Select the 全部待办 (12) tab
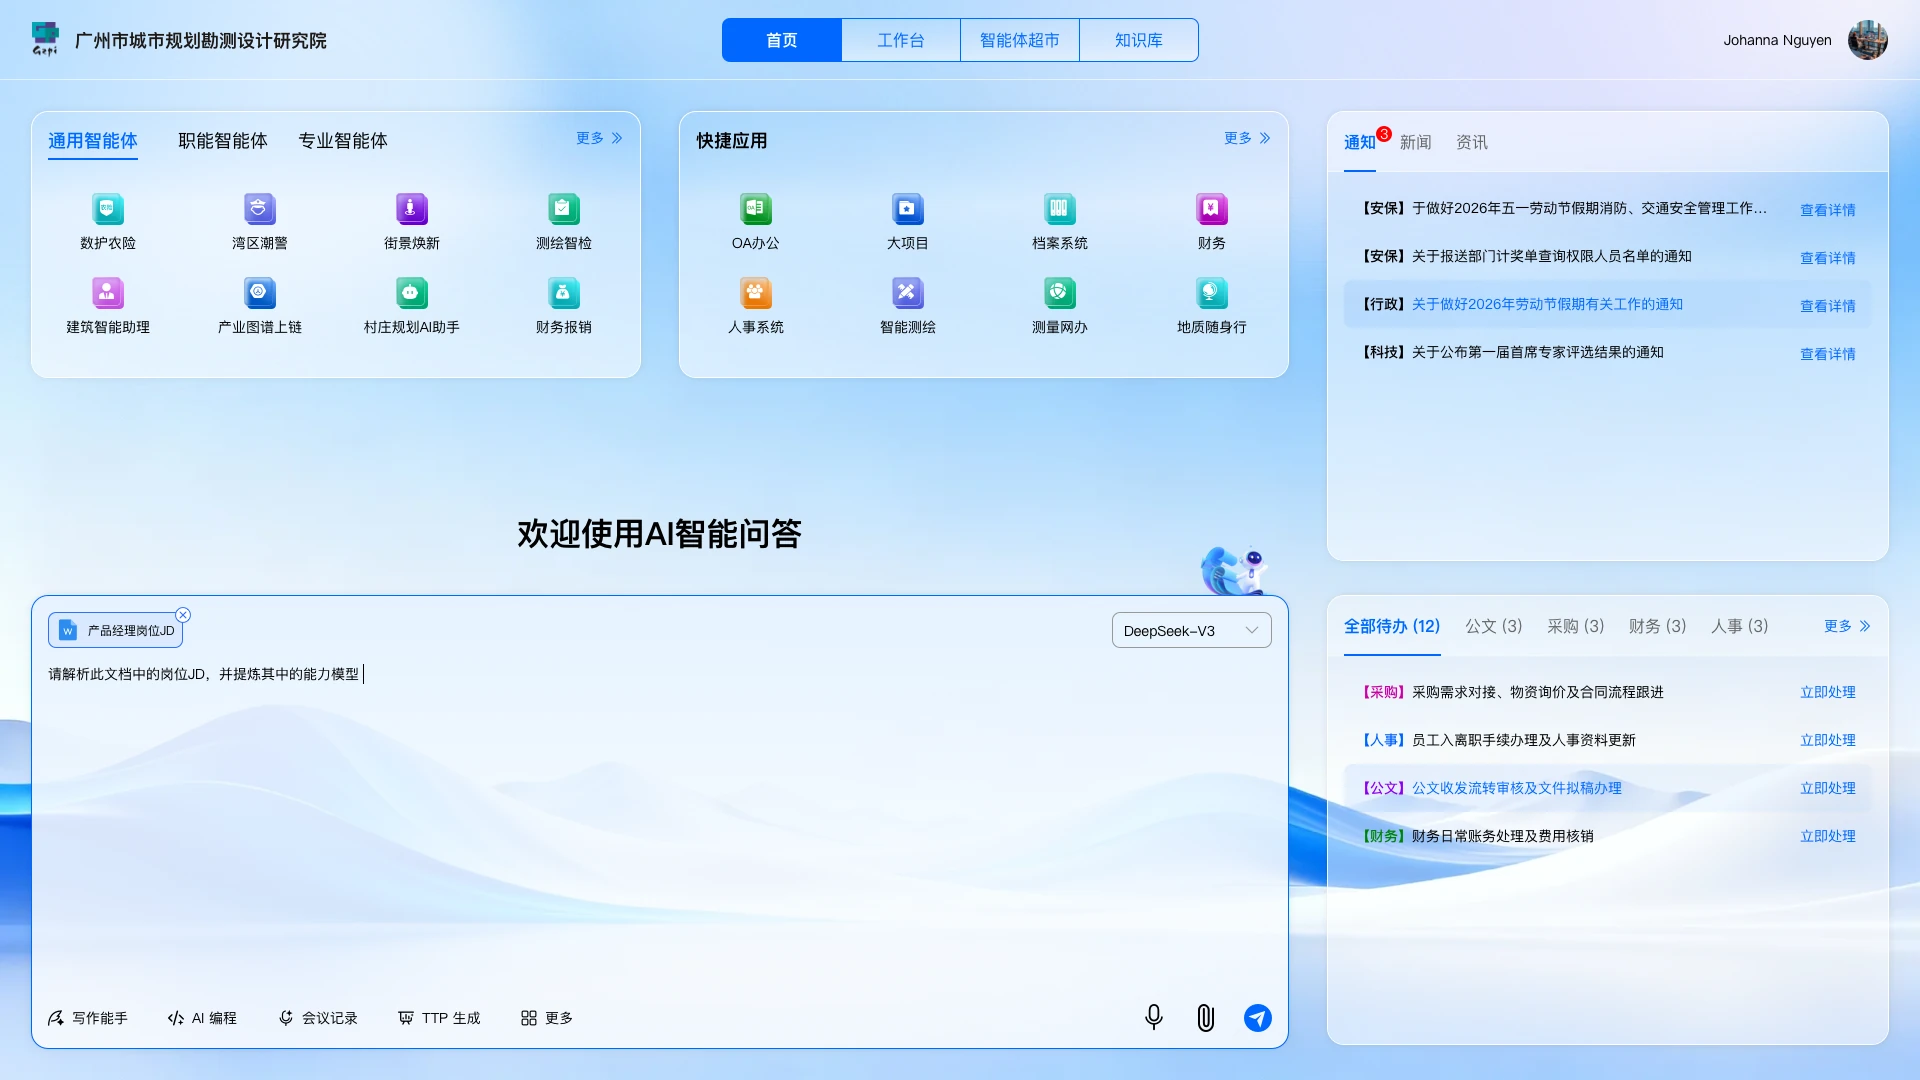Viewport: 1920px width, 1080px height. tap(1392, 626)
